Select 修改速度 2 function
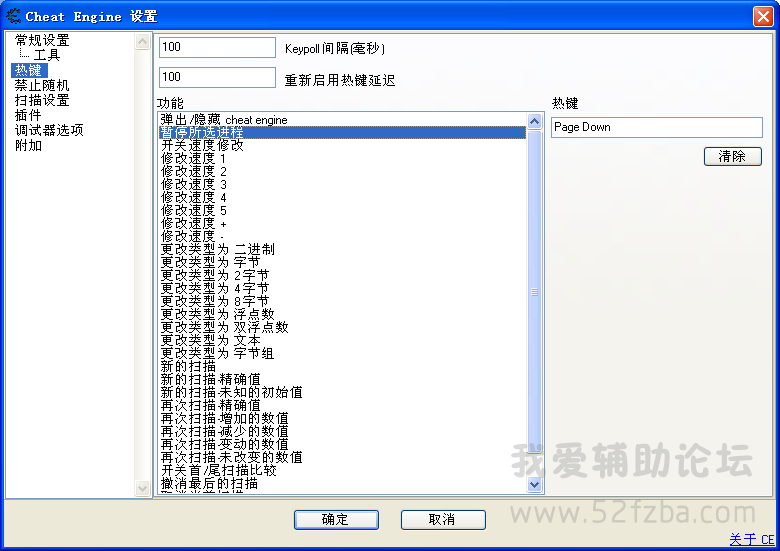 342,172
